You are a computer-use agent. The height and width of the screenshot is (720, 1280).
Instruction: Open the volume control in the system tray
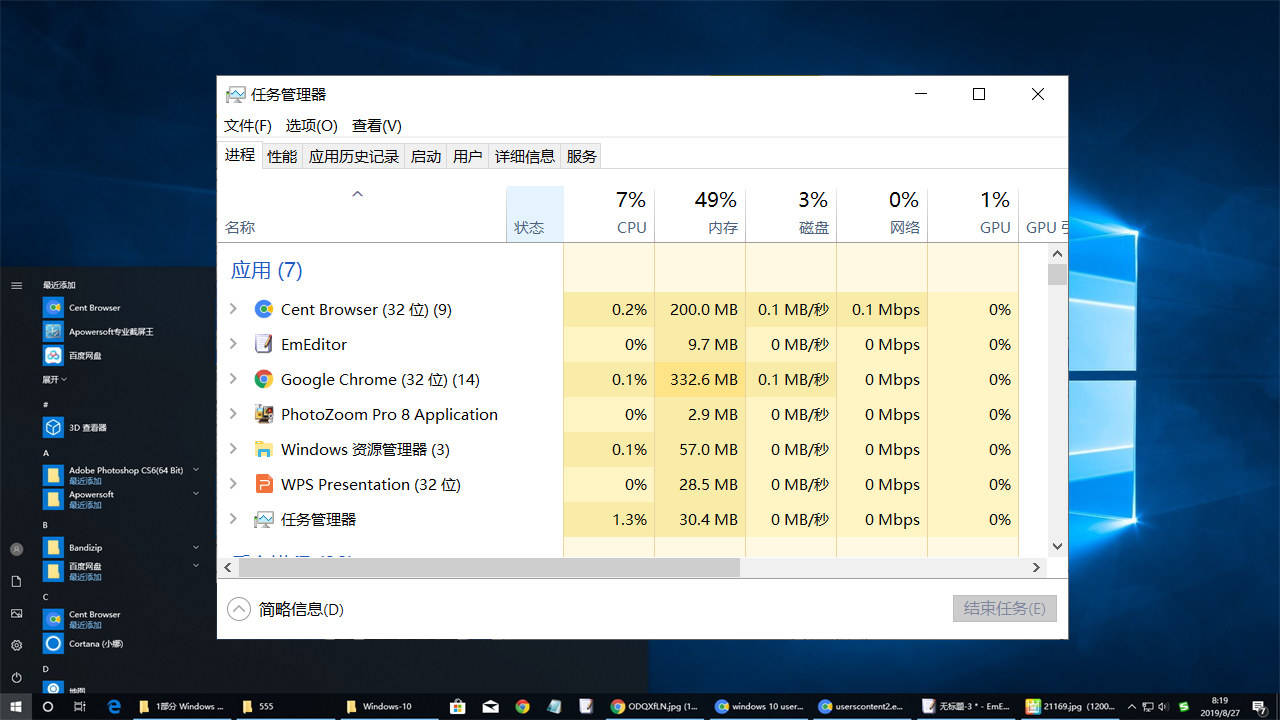tap(1163, 706)
